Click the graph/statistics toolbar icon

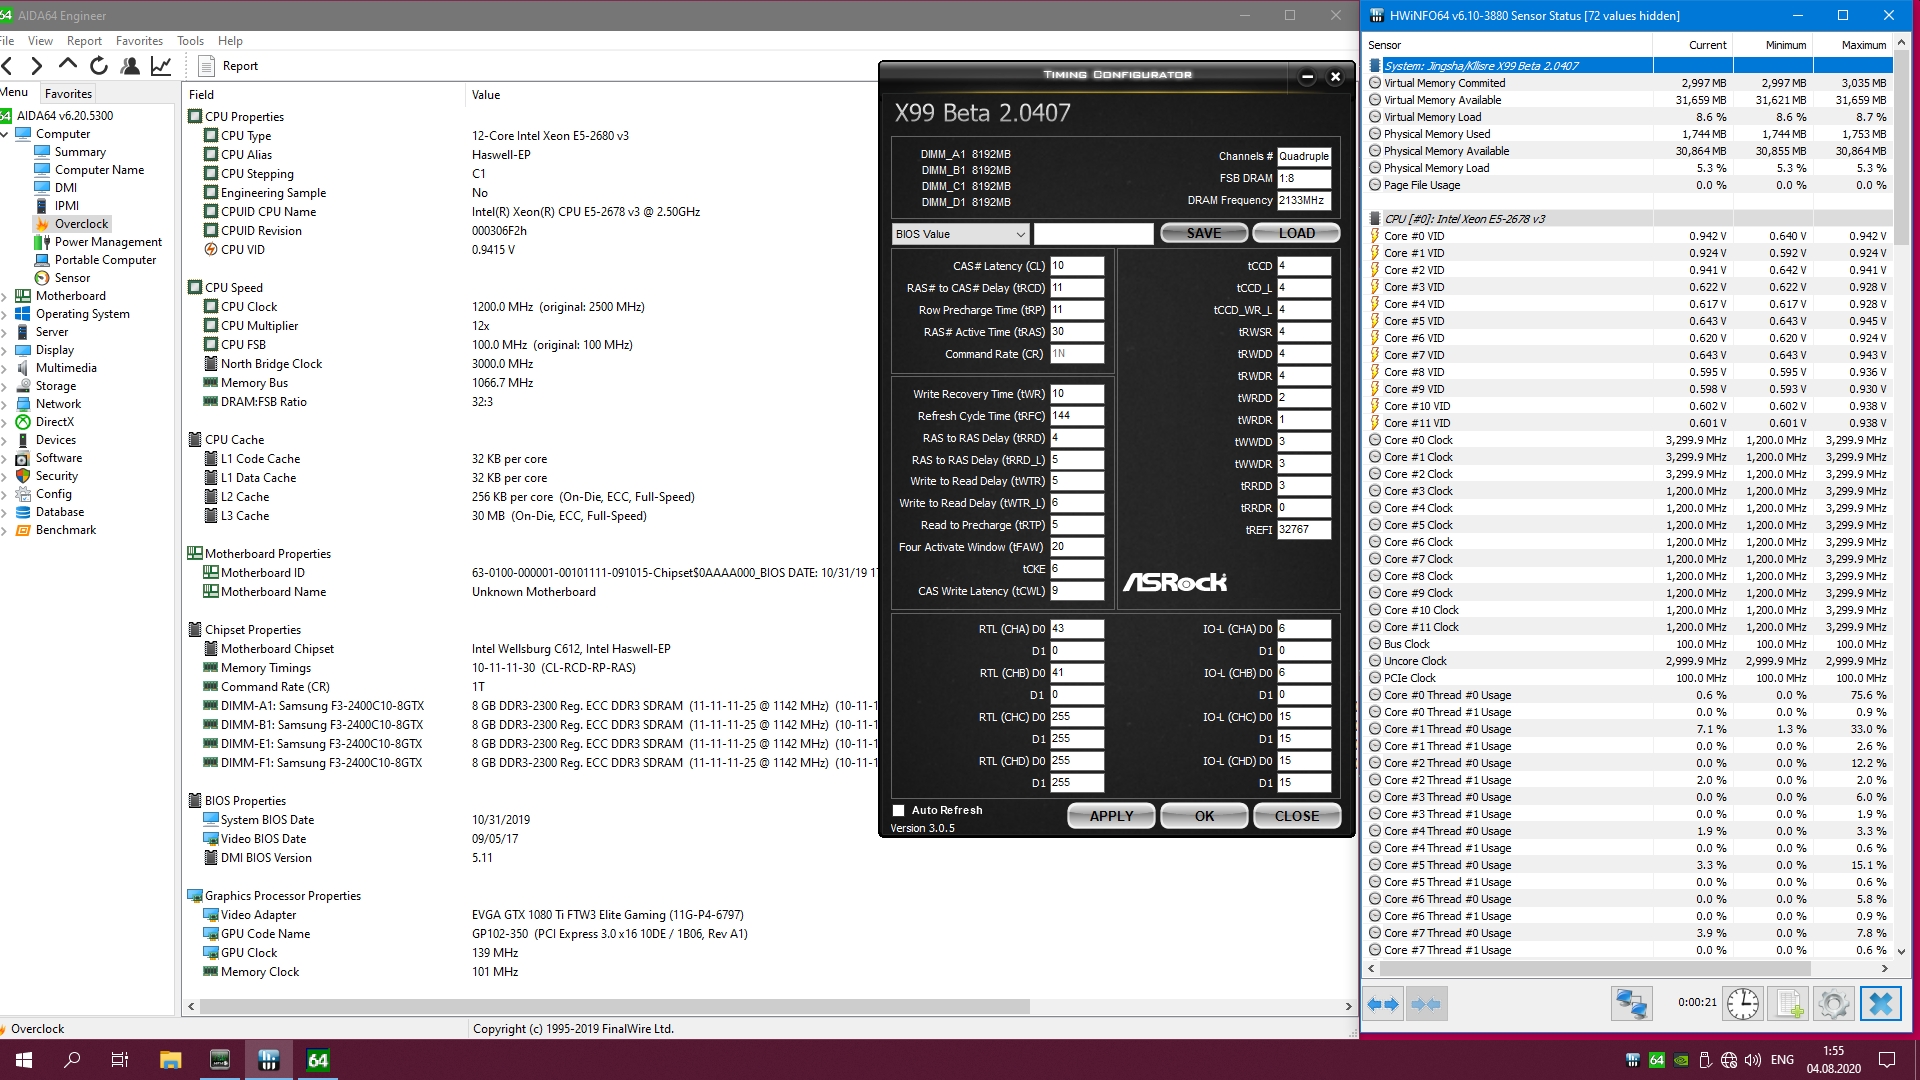[x=161, y=66]
